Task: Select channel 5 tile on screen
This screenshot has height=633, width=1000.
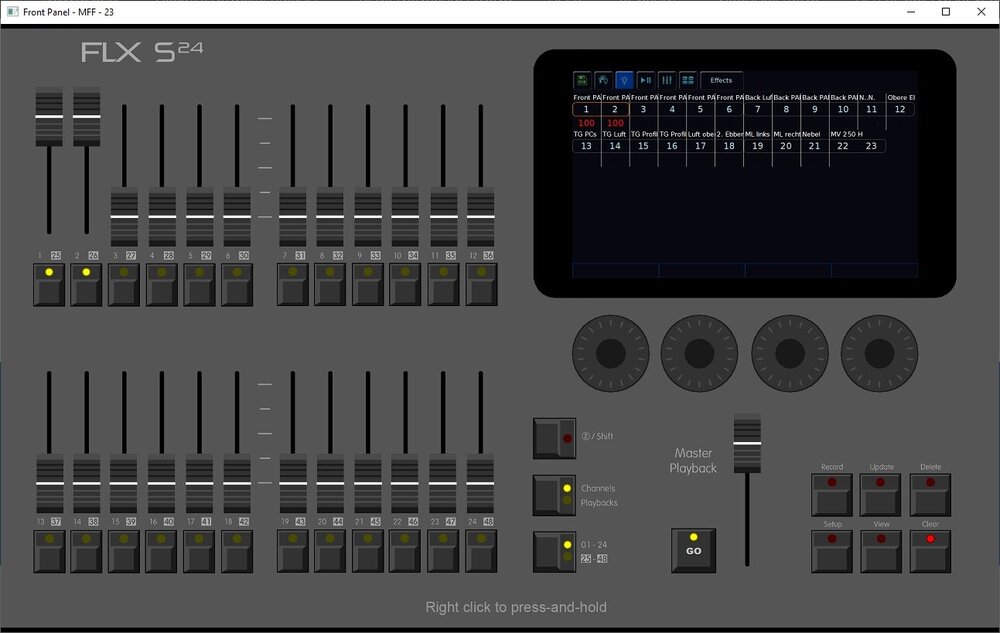Action: tap(700, 109)
